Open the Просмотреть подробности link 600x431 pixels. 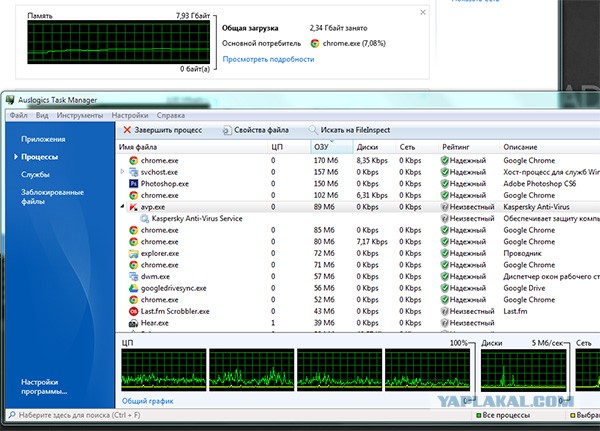pos(268,59)
